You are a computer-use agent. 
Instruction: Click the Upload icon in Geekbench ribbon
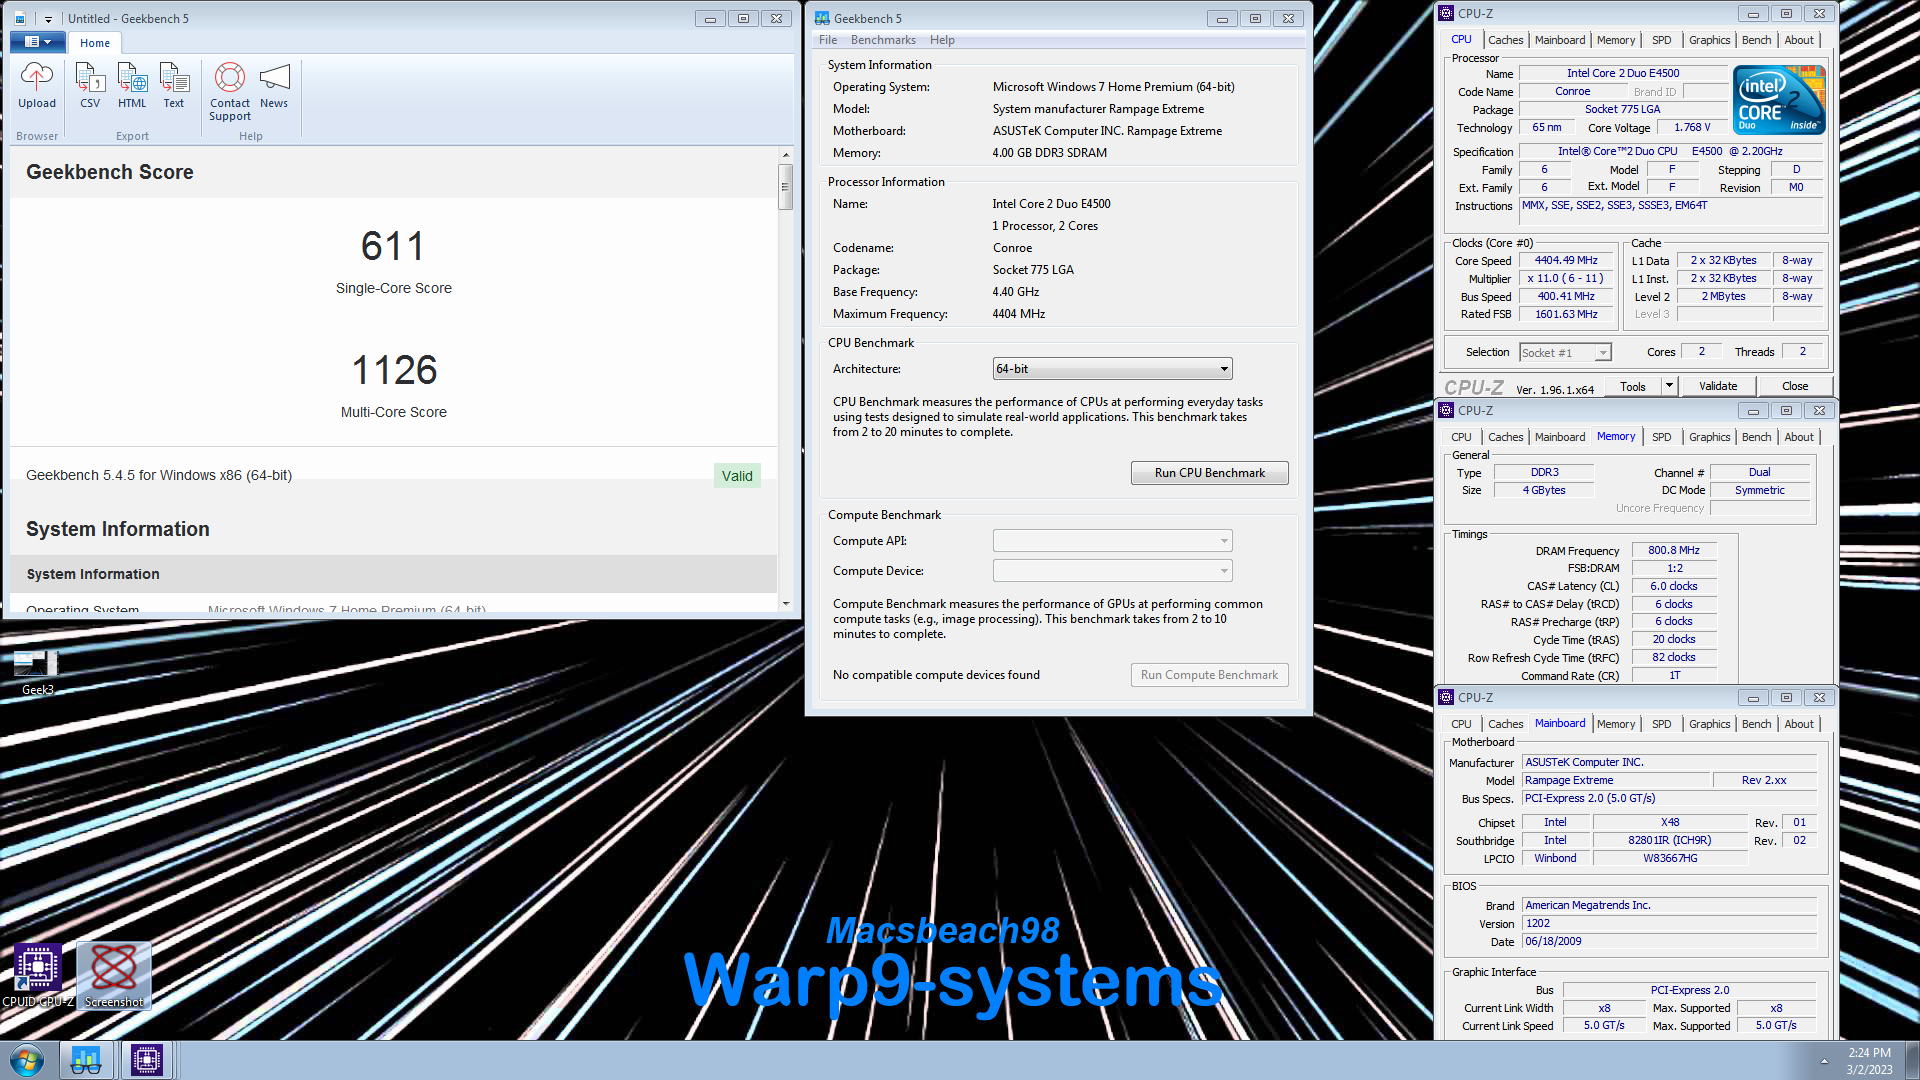pos(37,85)
